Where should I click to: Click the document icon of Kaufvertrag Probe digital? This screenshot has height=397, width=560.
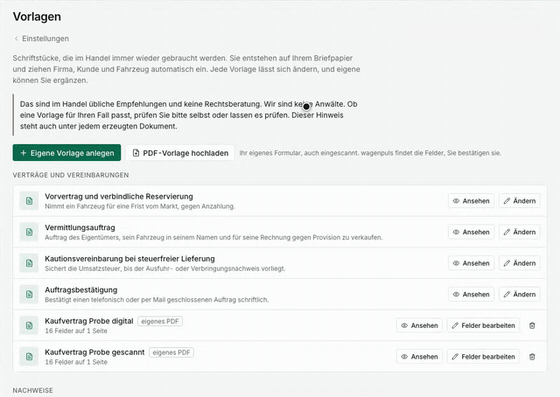tap(29, 326)
